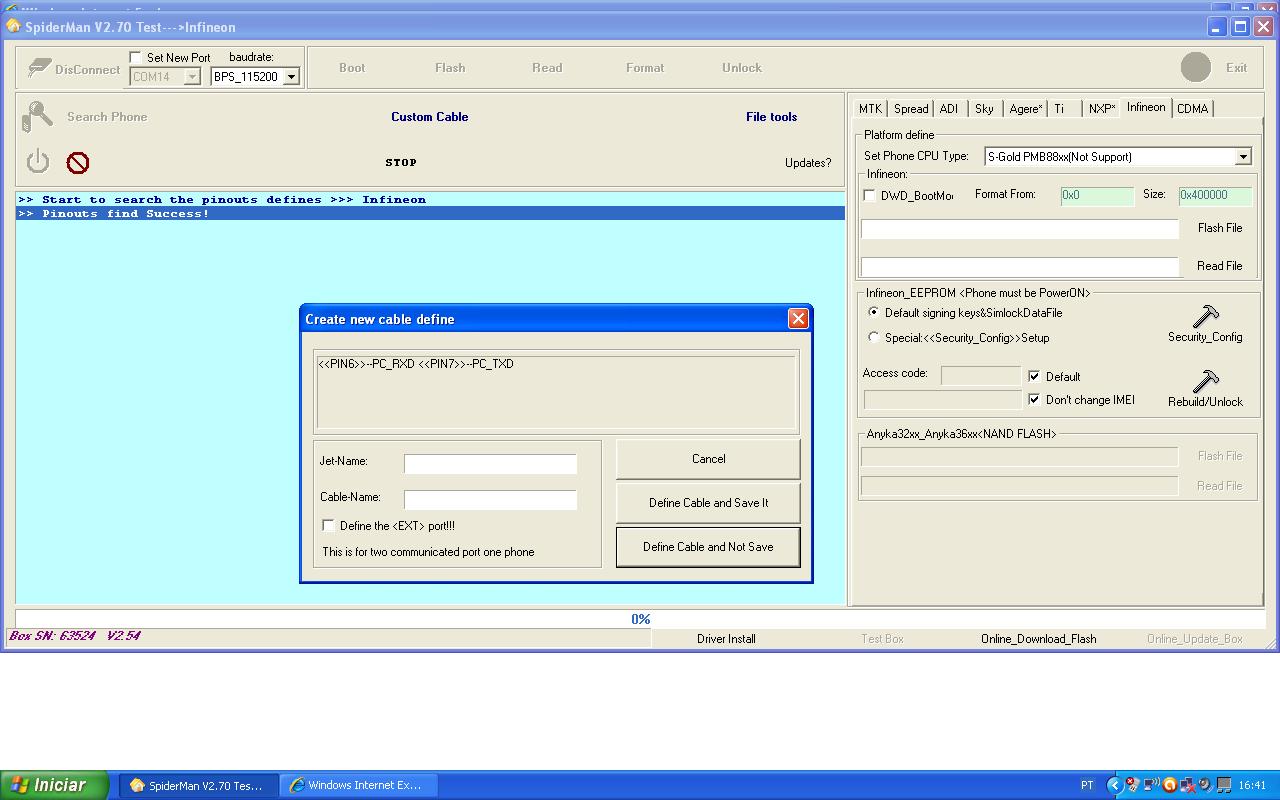The height and width of the screenshot is (800, 1280).
Task: Select Special Security_Config Setup radio
Action: pyautogui.click(x=873, y=337)
